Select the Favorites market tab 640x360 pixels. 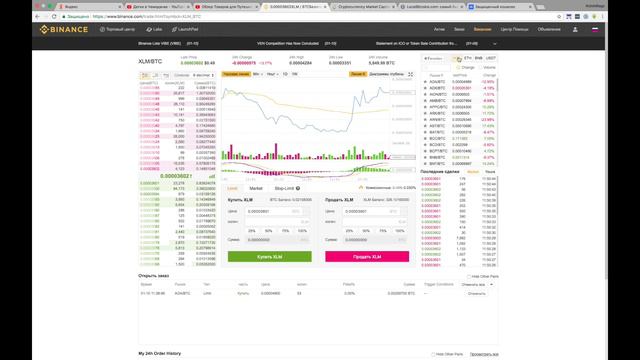(x=433, y=58)
